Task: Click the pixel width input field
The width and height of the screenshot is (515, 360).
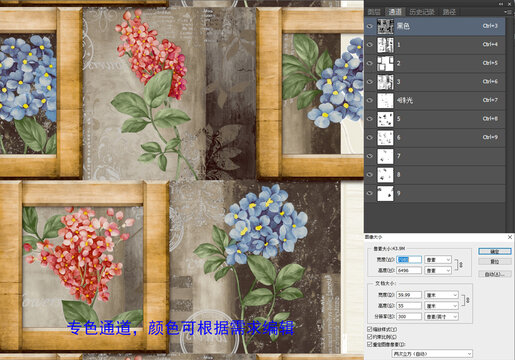Action: (x=409, y=259)
